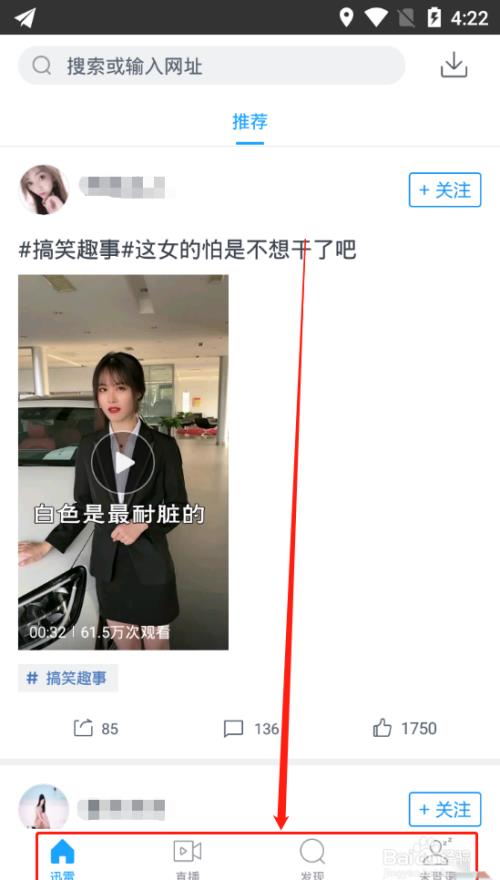Click the magnifier icon in search bar
The width and height of the screenshot is (500, 880).
click(42, 66)
